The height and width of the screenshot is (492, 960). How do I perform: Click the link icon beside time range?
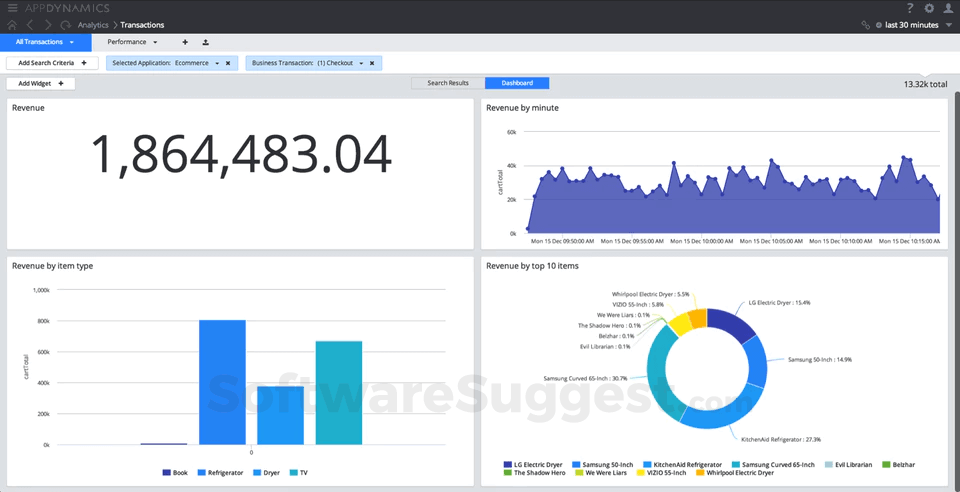(865, 25)
